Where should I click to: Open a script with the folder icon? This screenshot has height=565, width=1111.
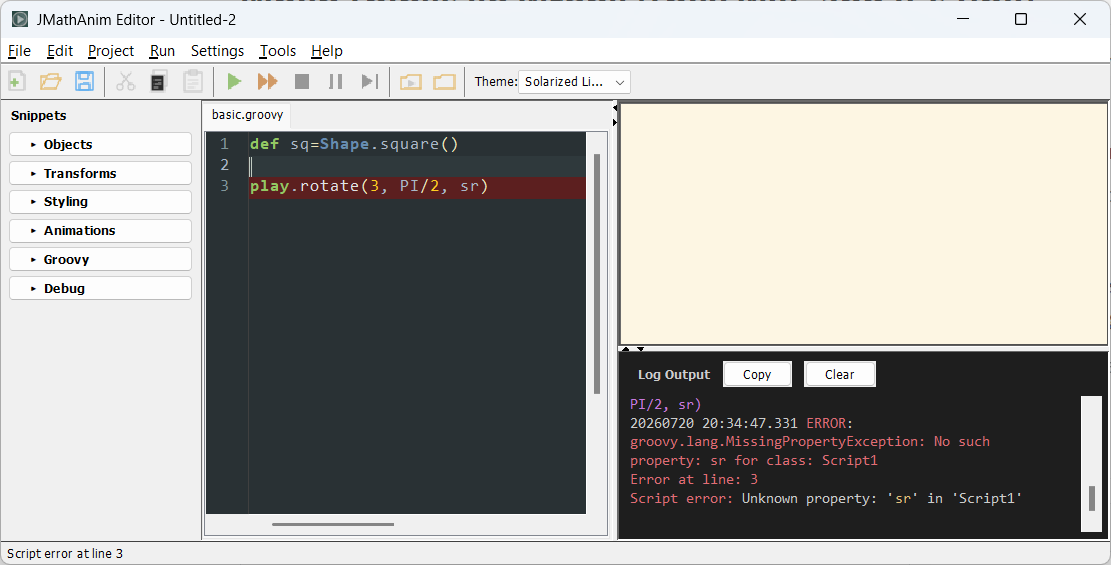50,82
